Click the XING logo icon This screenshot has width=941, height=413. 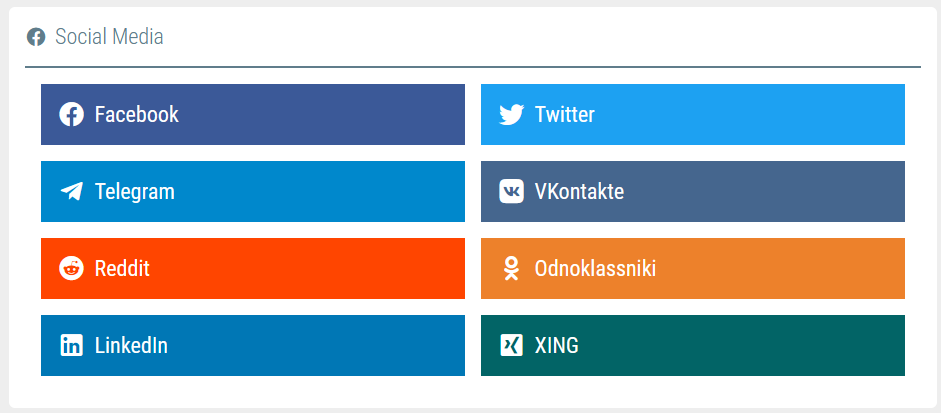pos(511,345)
